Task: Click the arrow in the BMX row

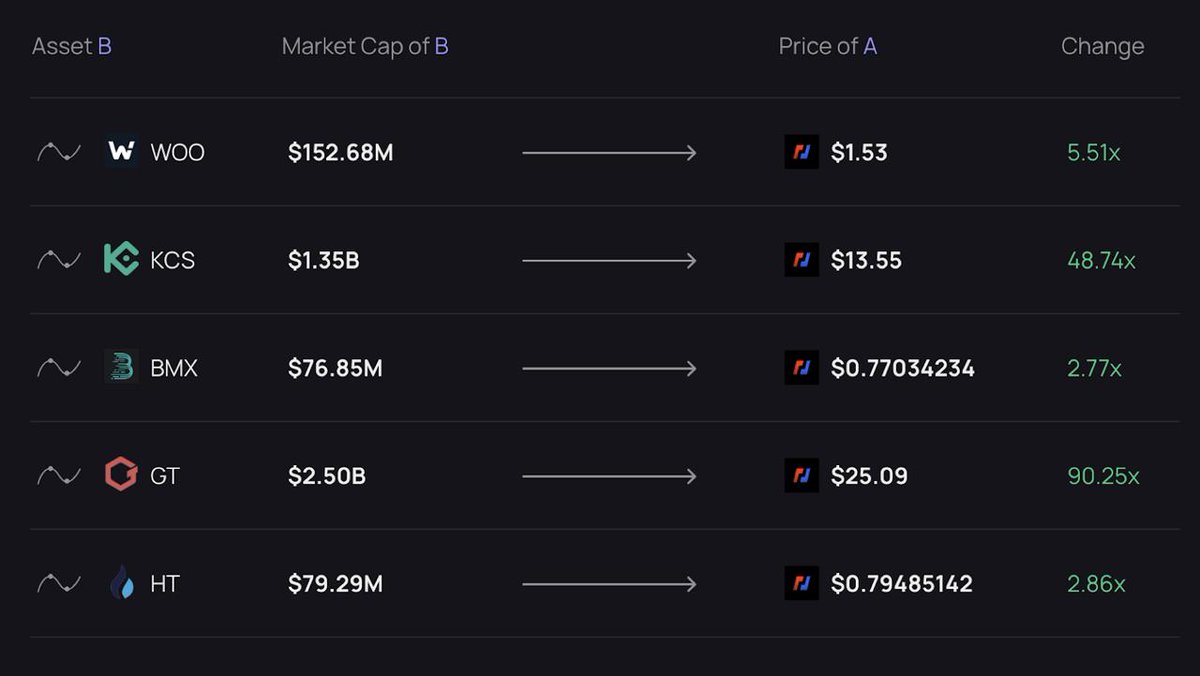Action: (609, 368)
